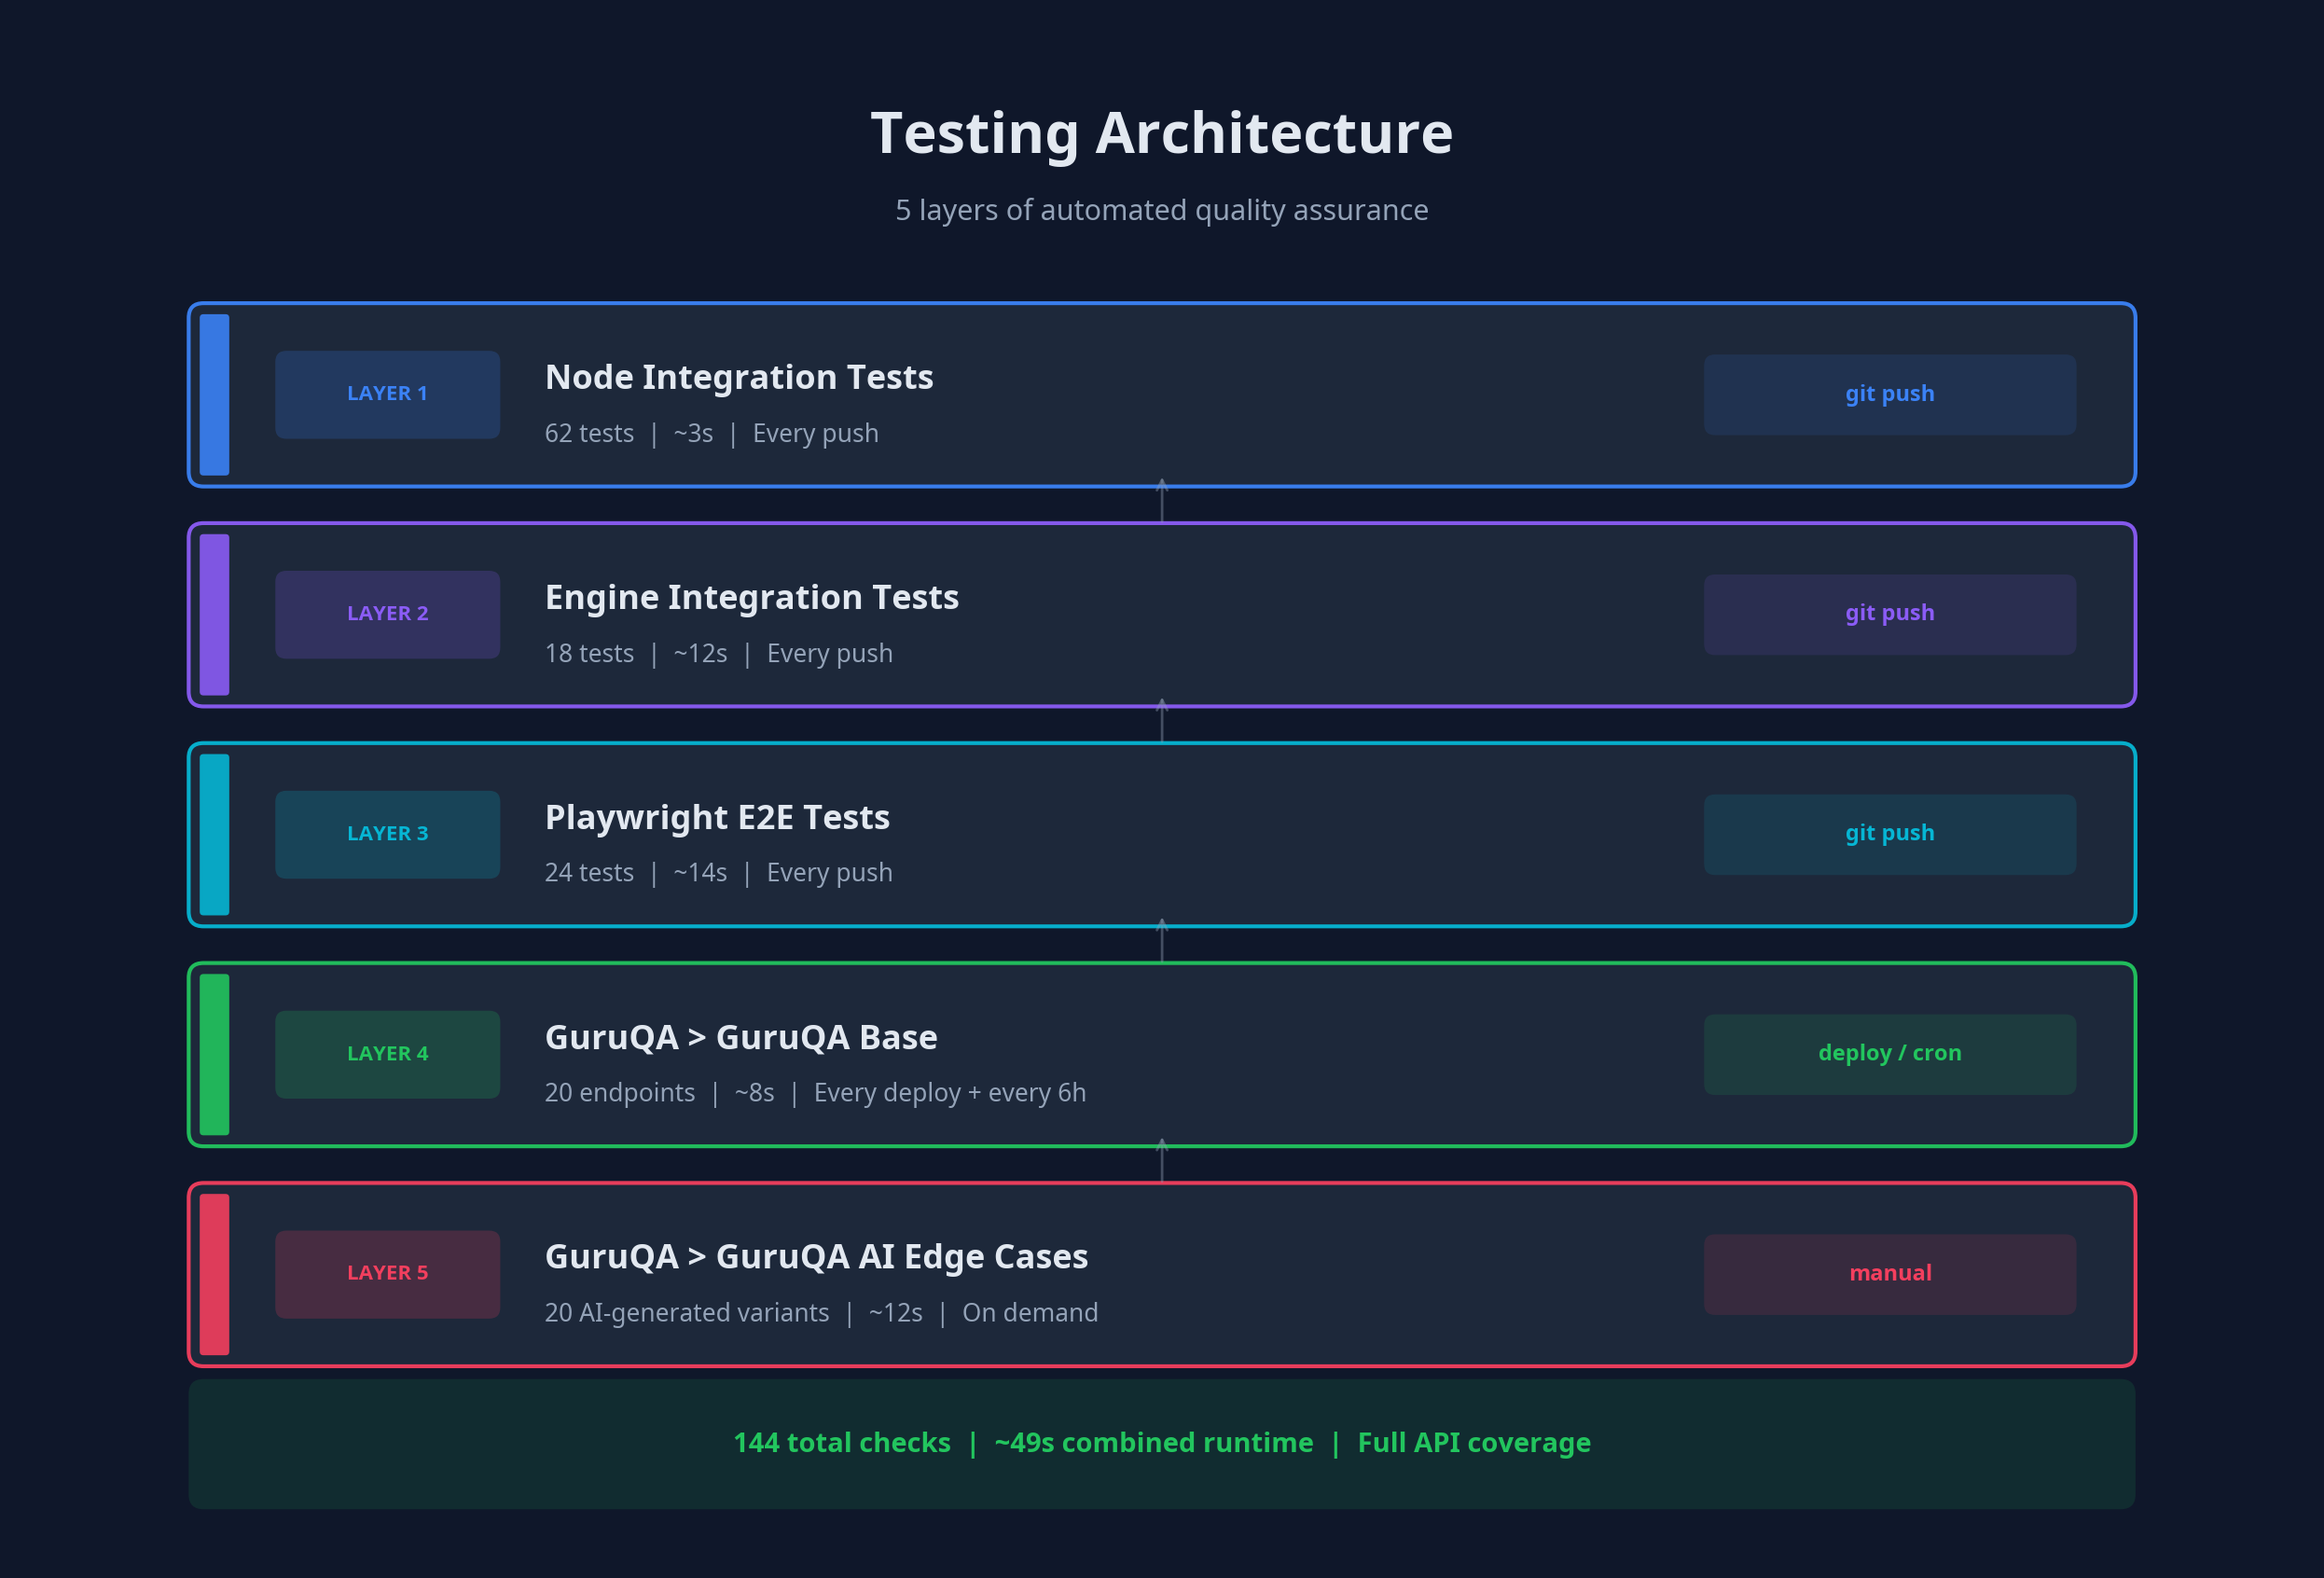Select git push tag in Engine Integration row
2324x1578 pixels.
tap(1889, 614)
